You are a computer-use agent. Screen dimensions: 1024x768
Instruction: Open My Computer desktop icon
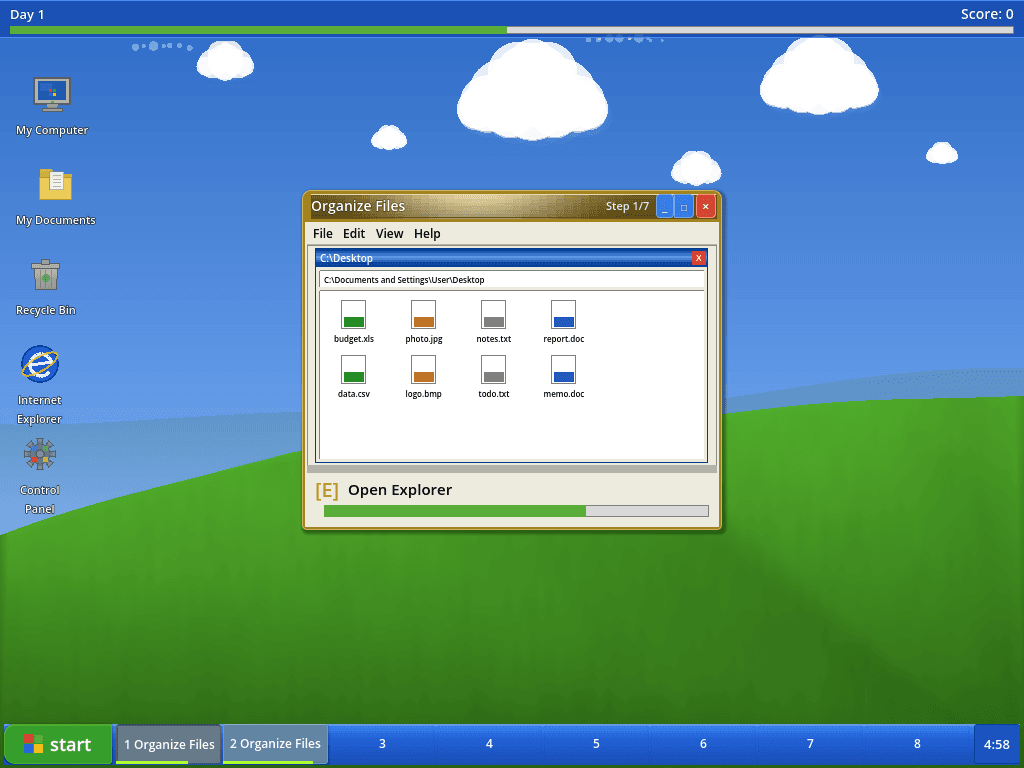52,95
